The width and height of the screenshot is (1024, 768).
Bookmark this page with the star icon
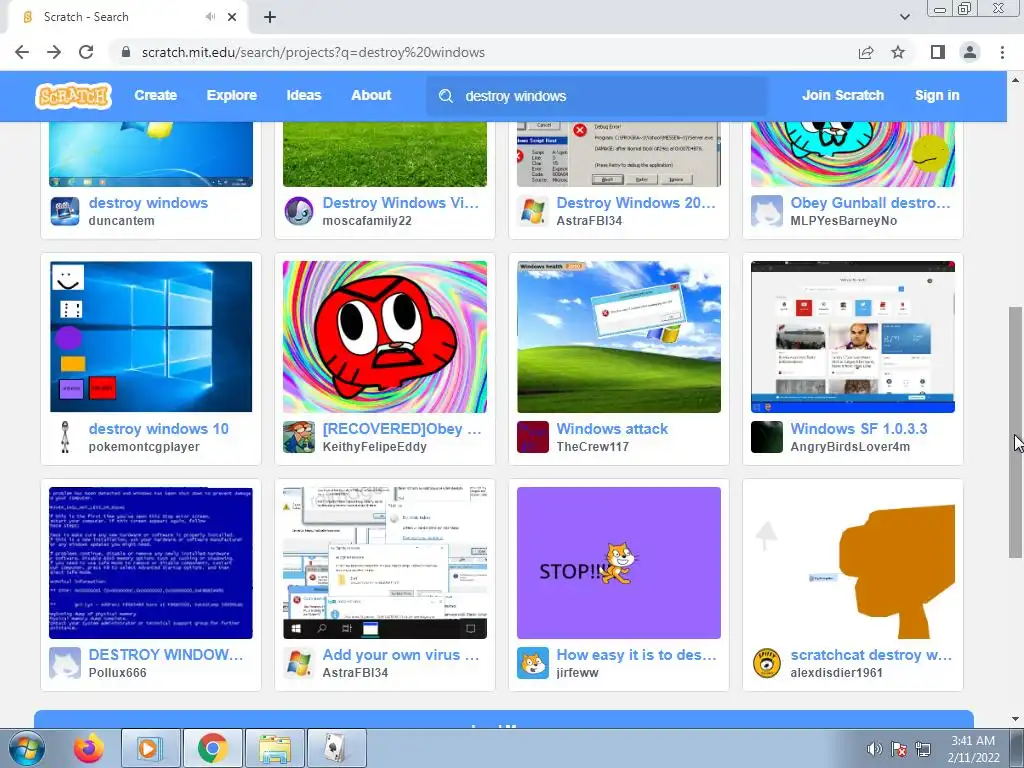[898, 52]
